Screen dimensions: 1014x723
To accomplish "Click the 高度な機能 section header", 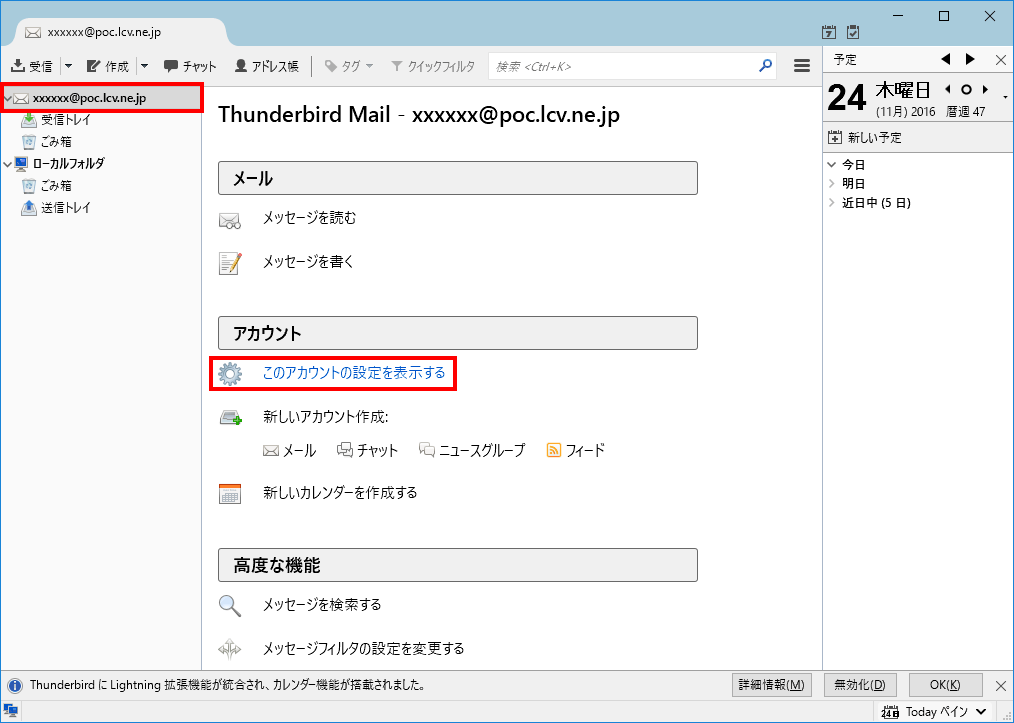I will [x=458, y=565].
